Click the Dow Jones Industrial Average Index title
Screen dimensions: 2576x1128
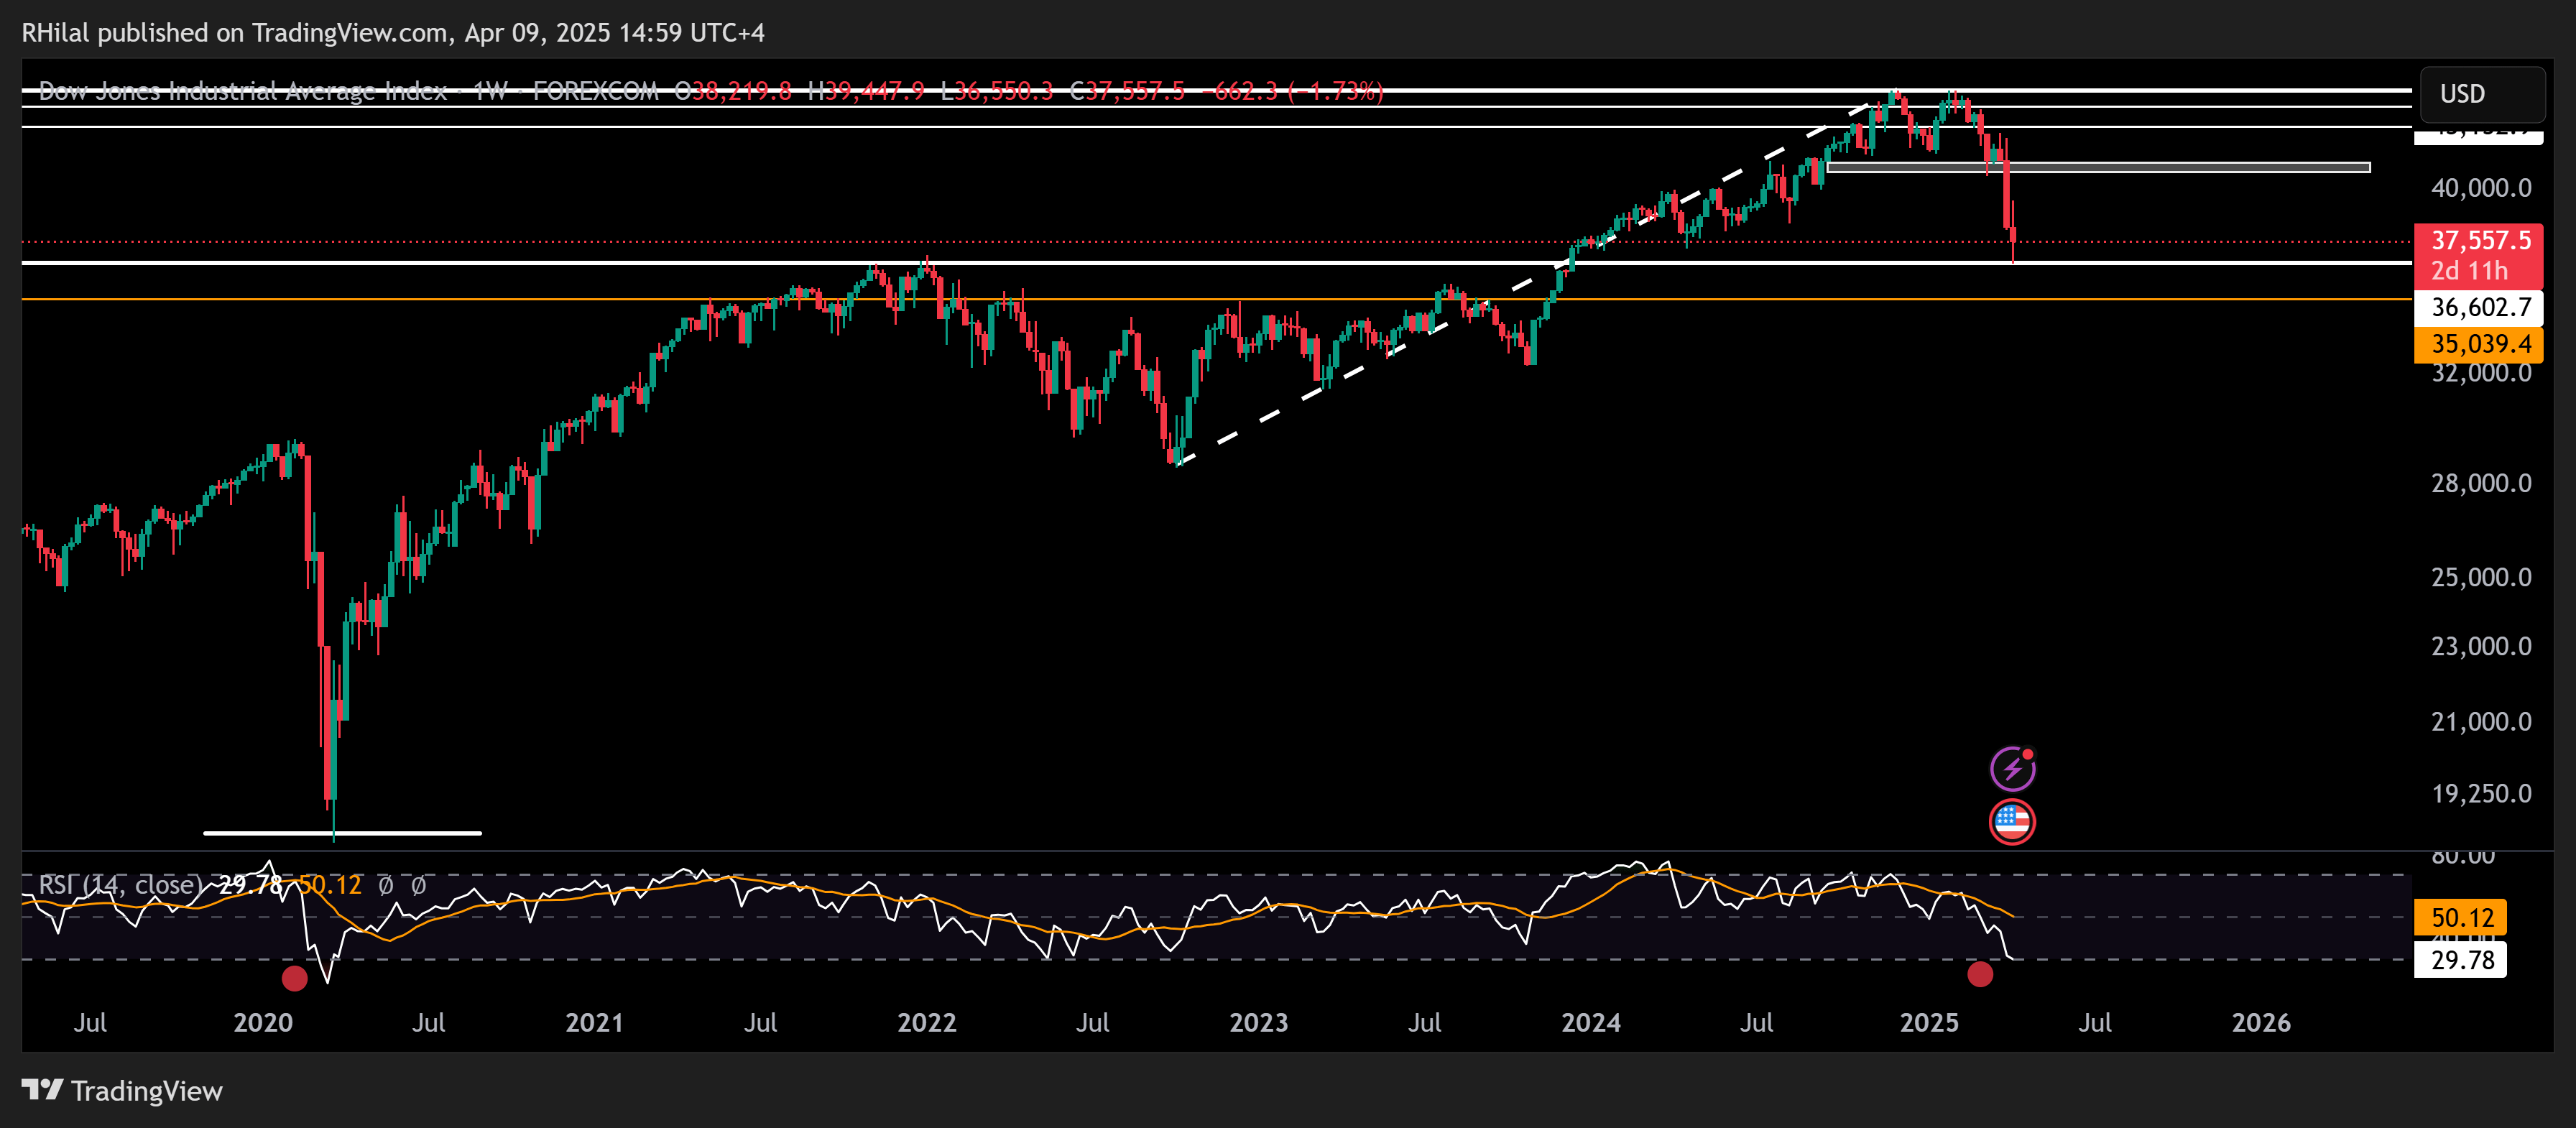[x=242, y=92]
